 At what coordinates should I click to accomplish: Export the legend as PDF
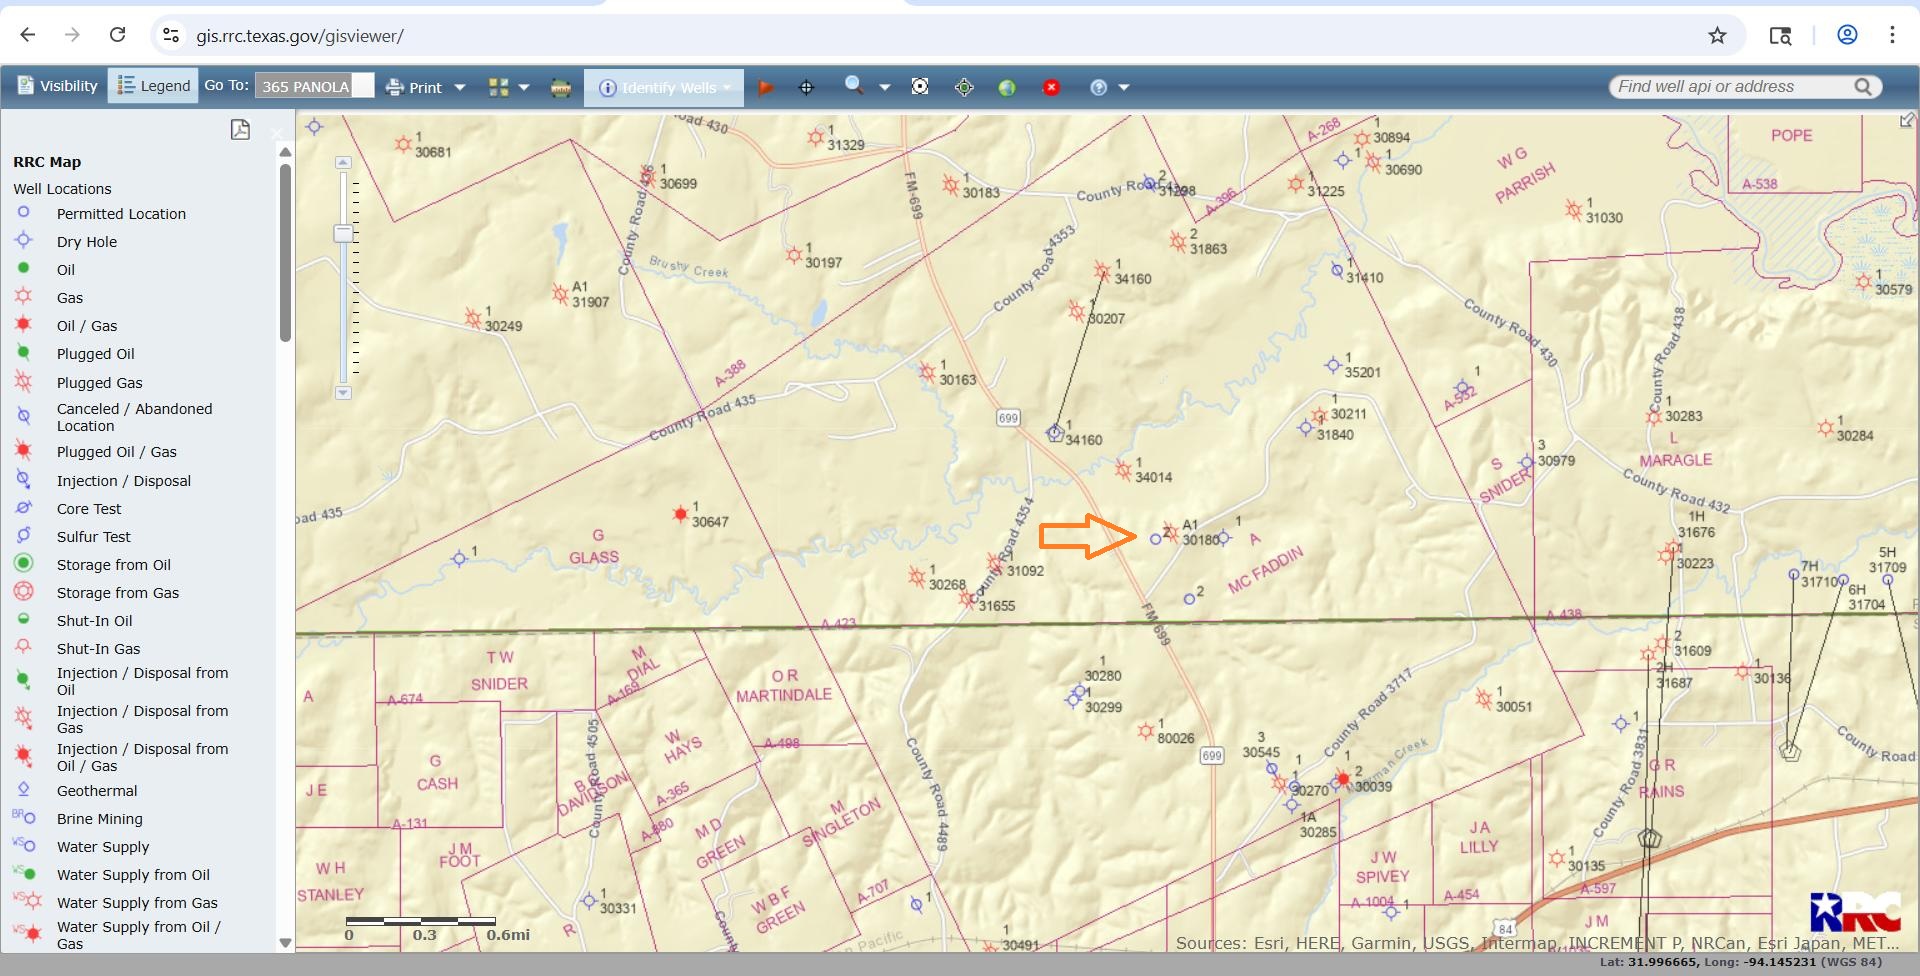click(240, 130)
